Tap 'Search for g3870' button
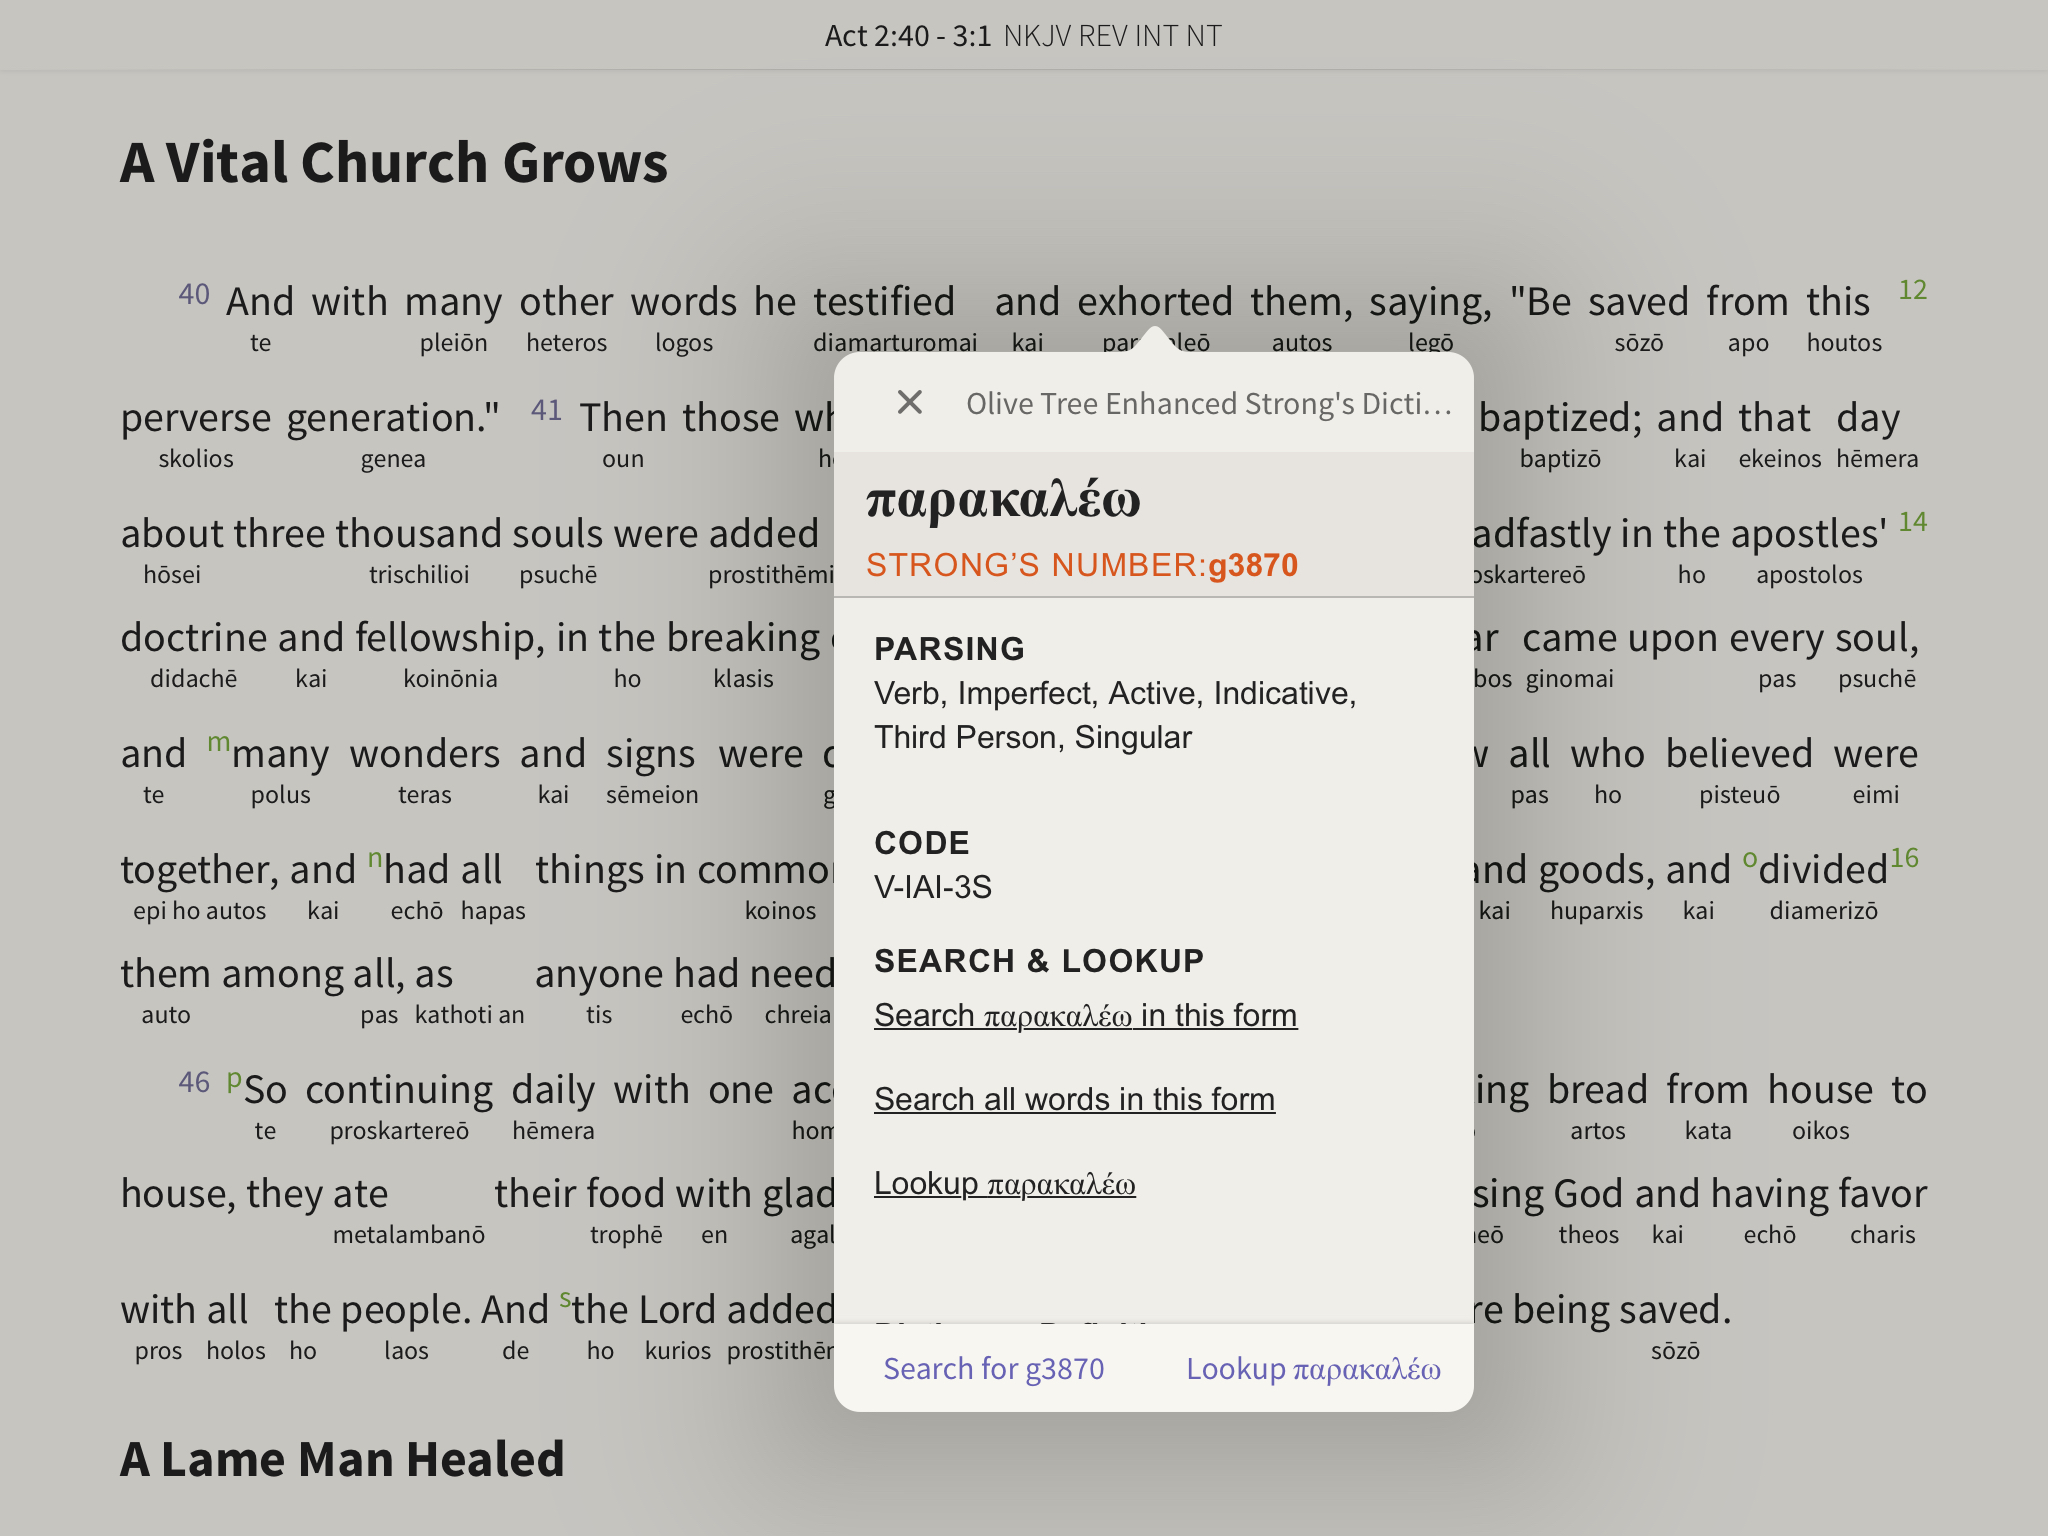 [993, 1368]
